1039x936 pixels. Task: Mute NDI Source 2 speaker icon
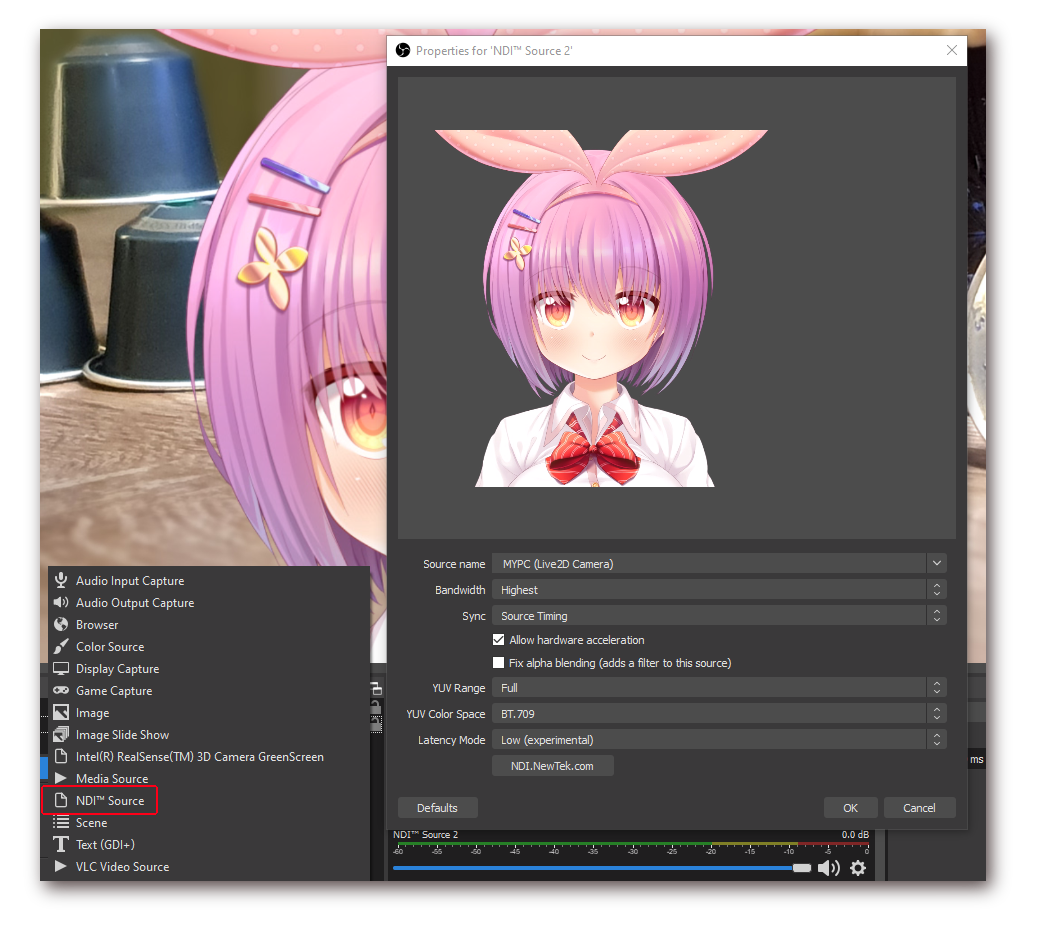[829, 868]
